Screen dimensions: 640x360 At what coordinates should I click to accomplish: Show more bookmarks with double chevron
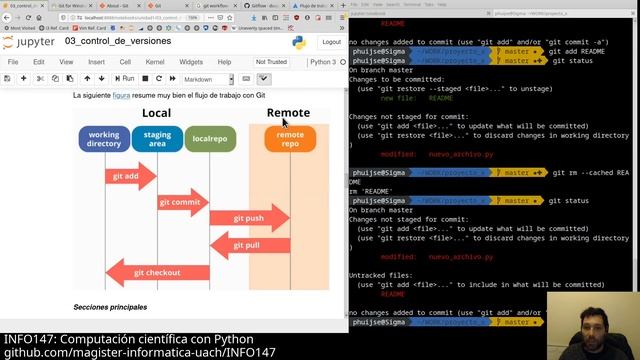pyautogui.click(x=342, y=28)
